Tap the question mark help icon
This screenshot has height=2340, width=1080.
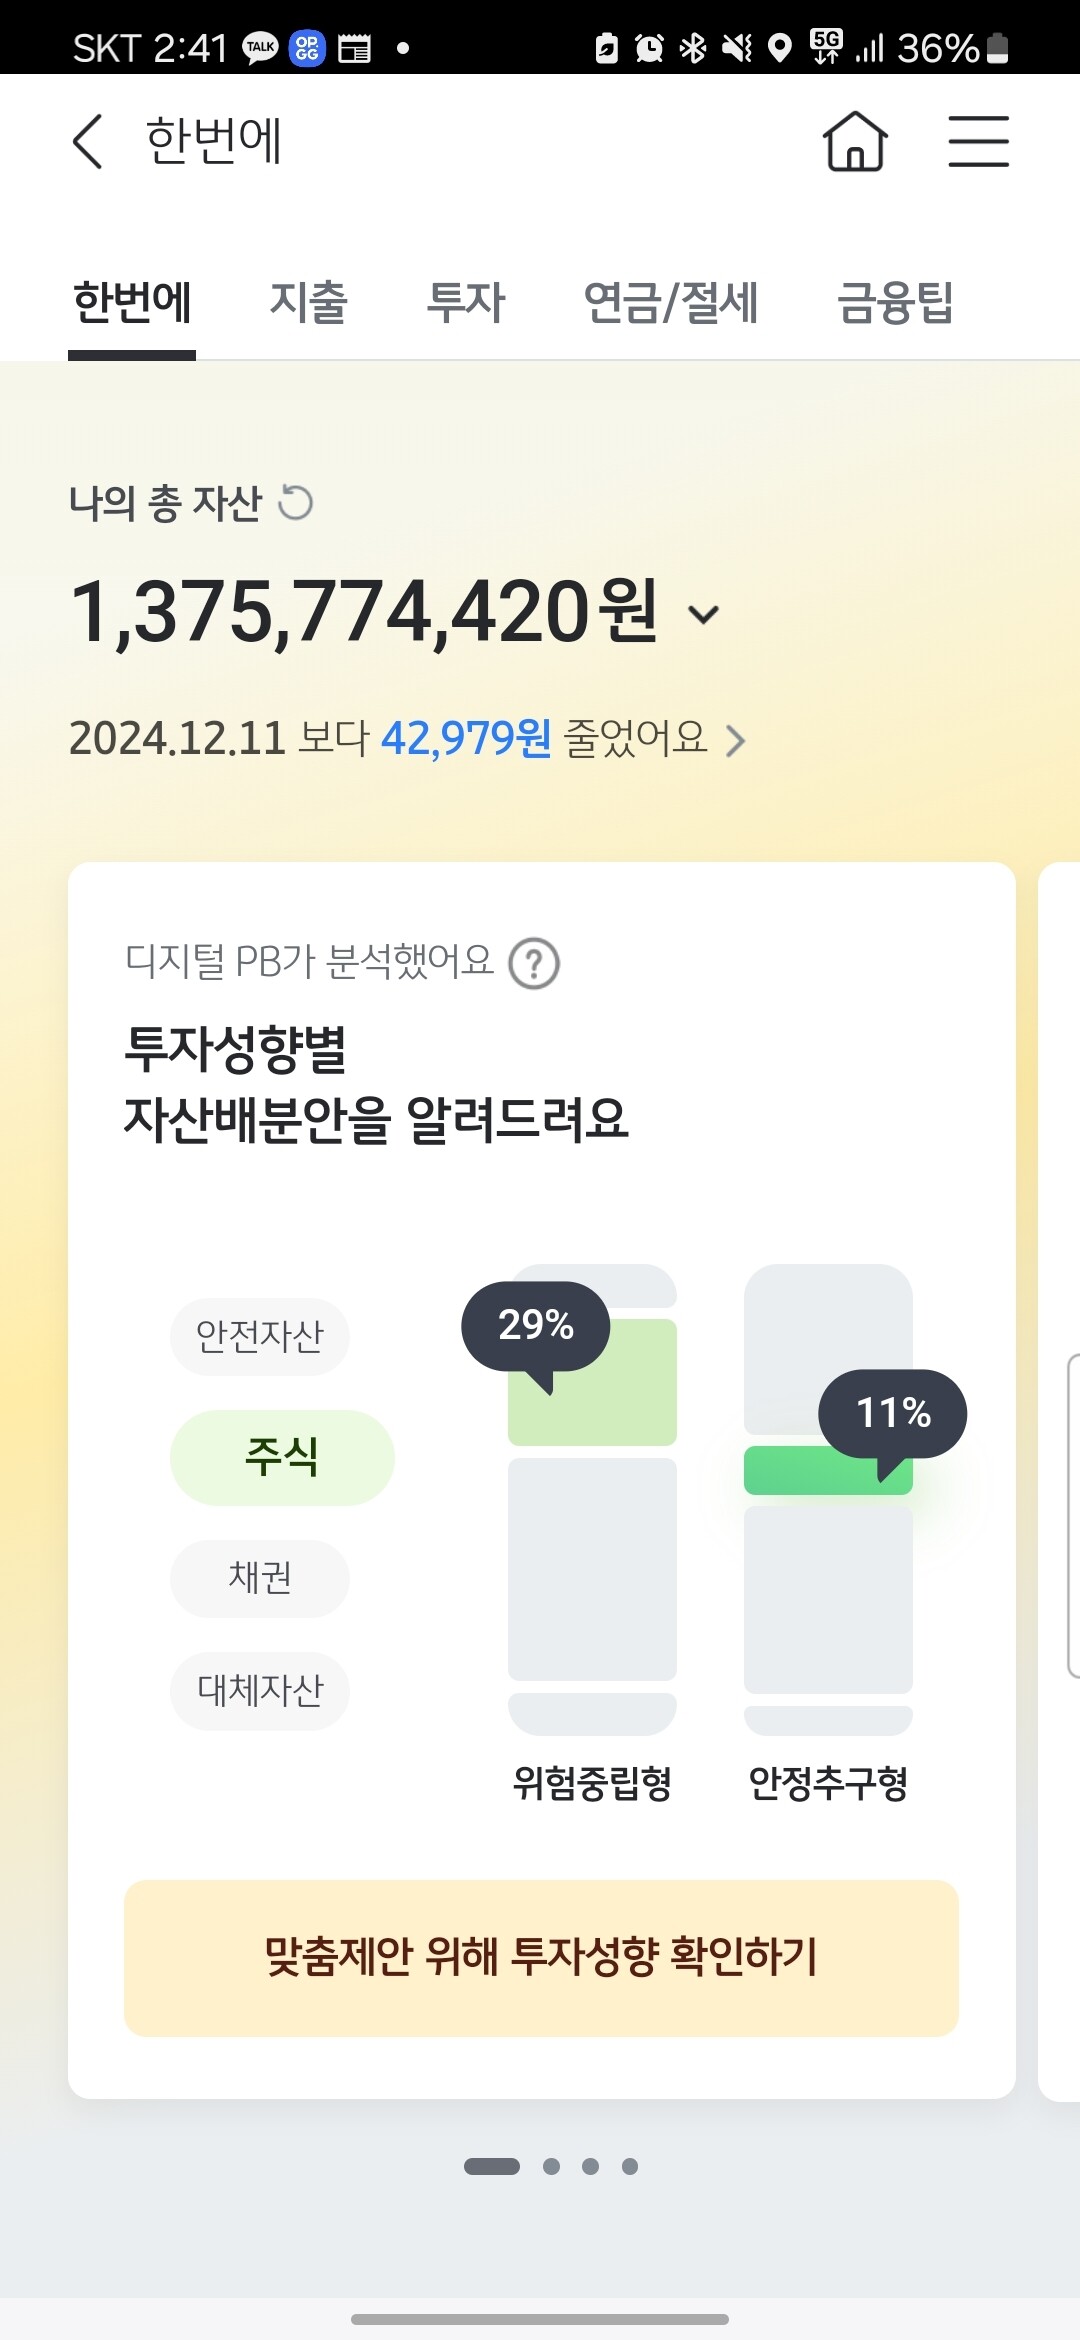pos(534,964)
